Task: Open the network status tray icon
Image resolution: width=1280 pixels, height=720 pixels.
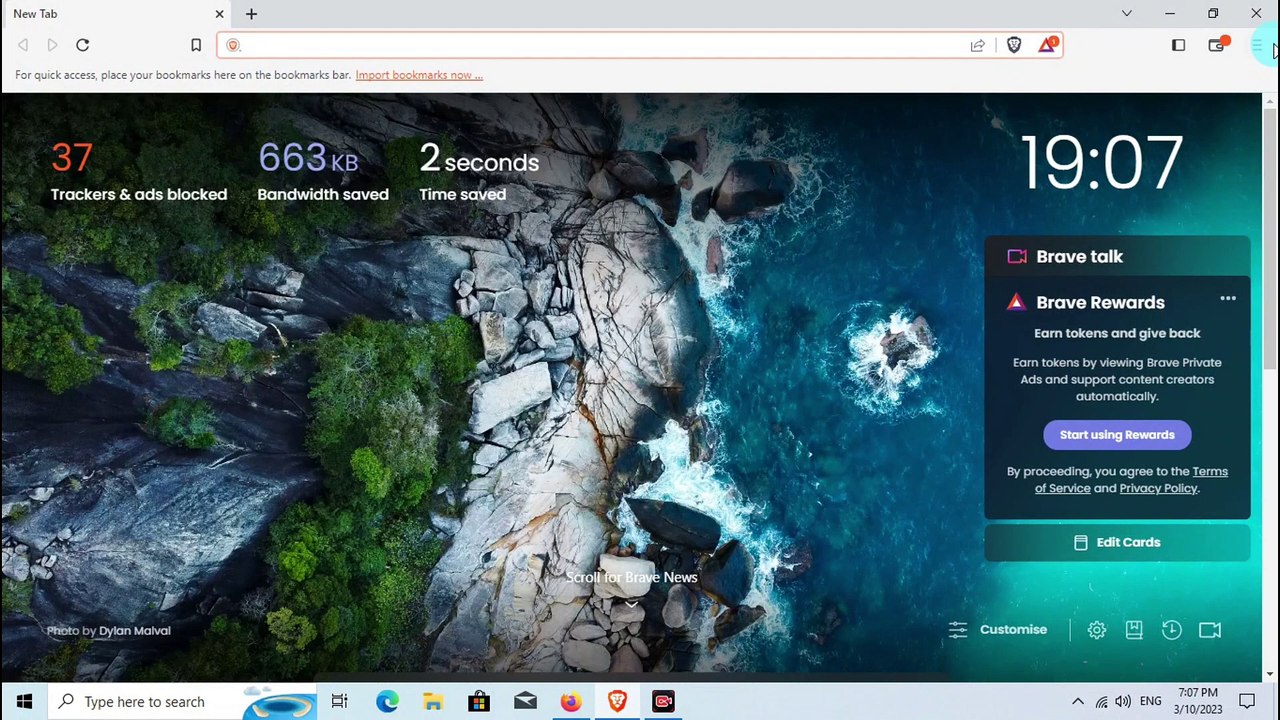Action: pos(1101,702)
